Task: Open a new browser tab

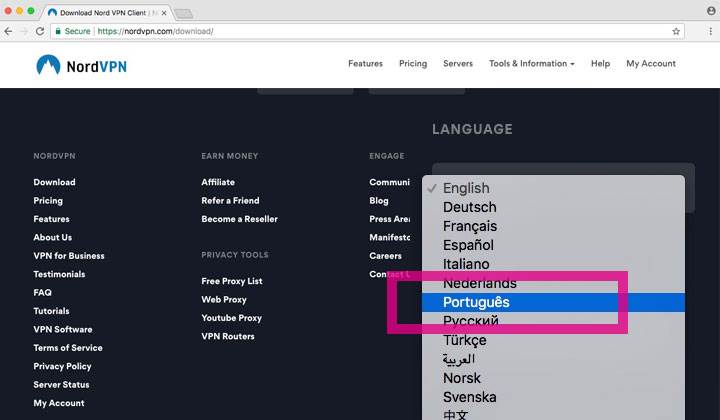Action: [x=184, y=14]
